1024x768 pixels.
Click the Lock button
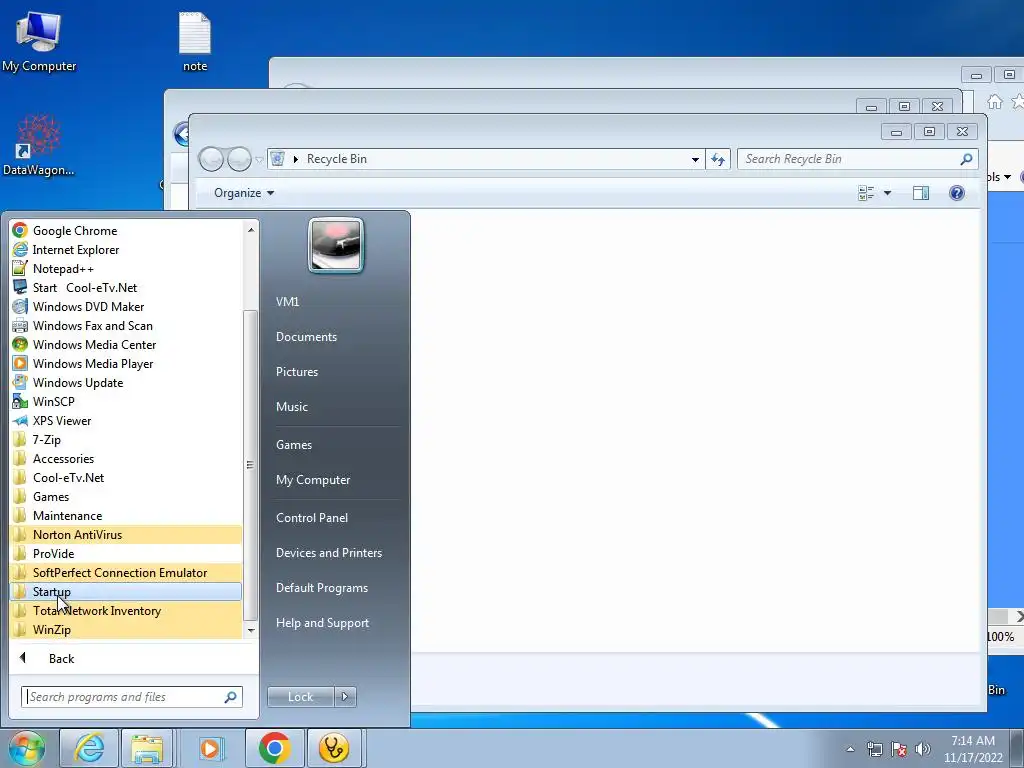[300, 697]
